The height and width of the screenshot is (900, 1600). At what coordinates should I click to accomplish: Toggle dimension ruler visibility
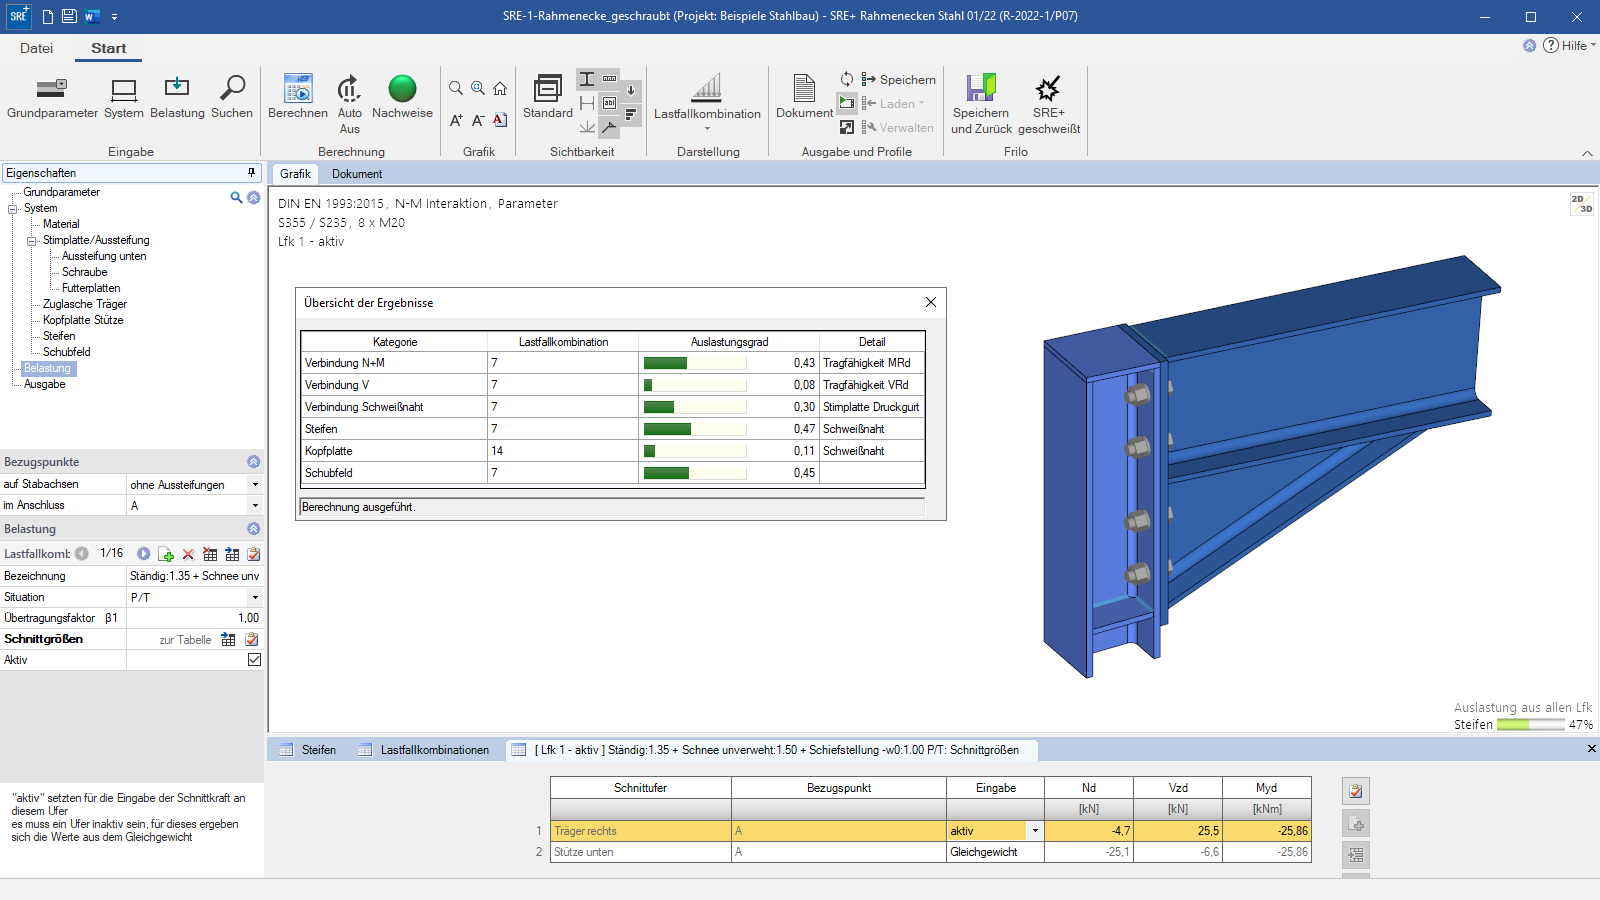[609, 79]
